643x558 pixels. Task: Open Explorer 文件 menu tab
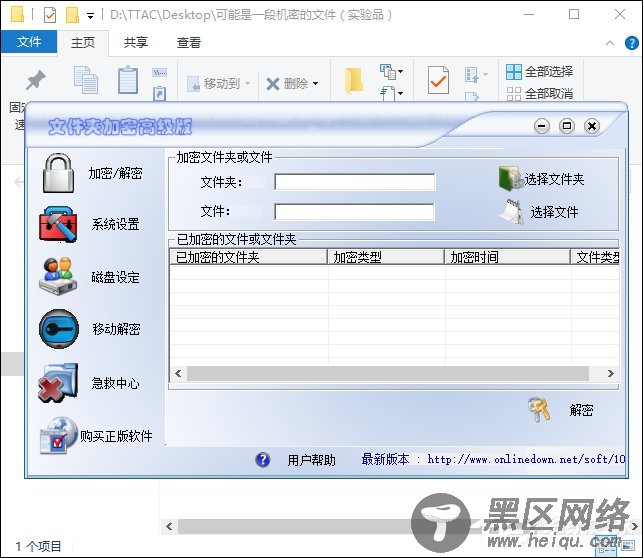pos(29,41)
